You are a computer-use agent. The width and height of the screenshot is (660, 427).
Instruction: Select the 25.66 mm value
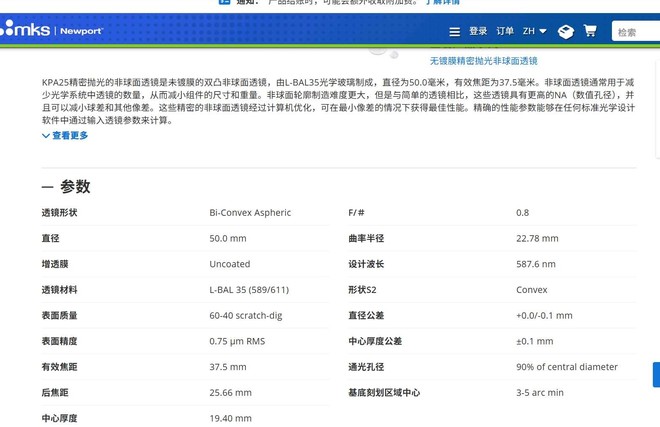231,392
